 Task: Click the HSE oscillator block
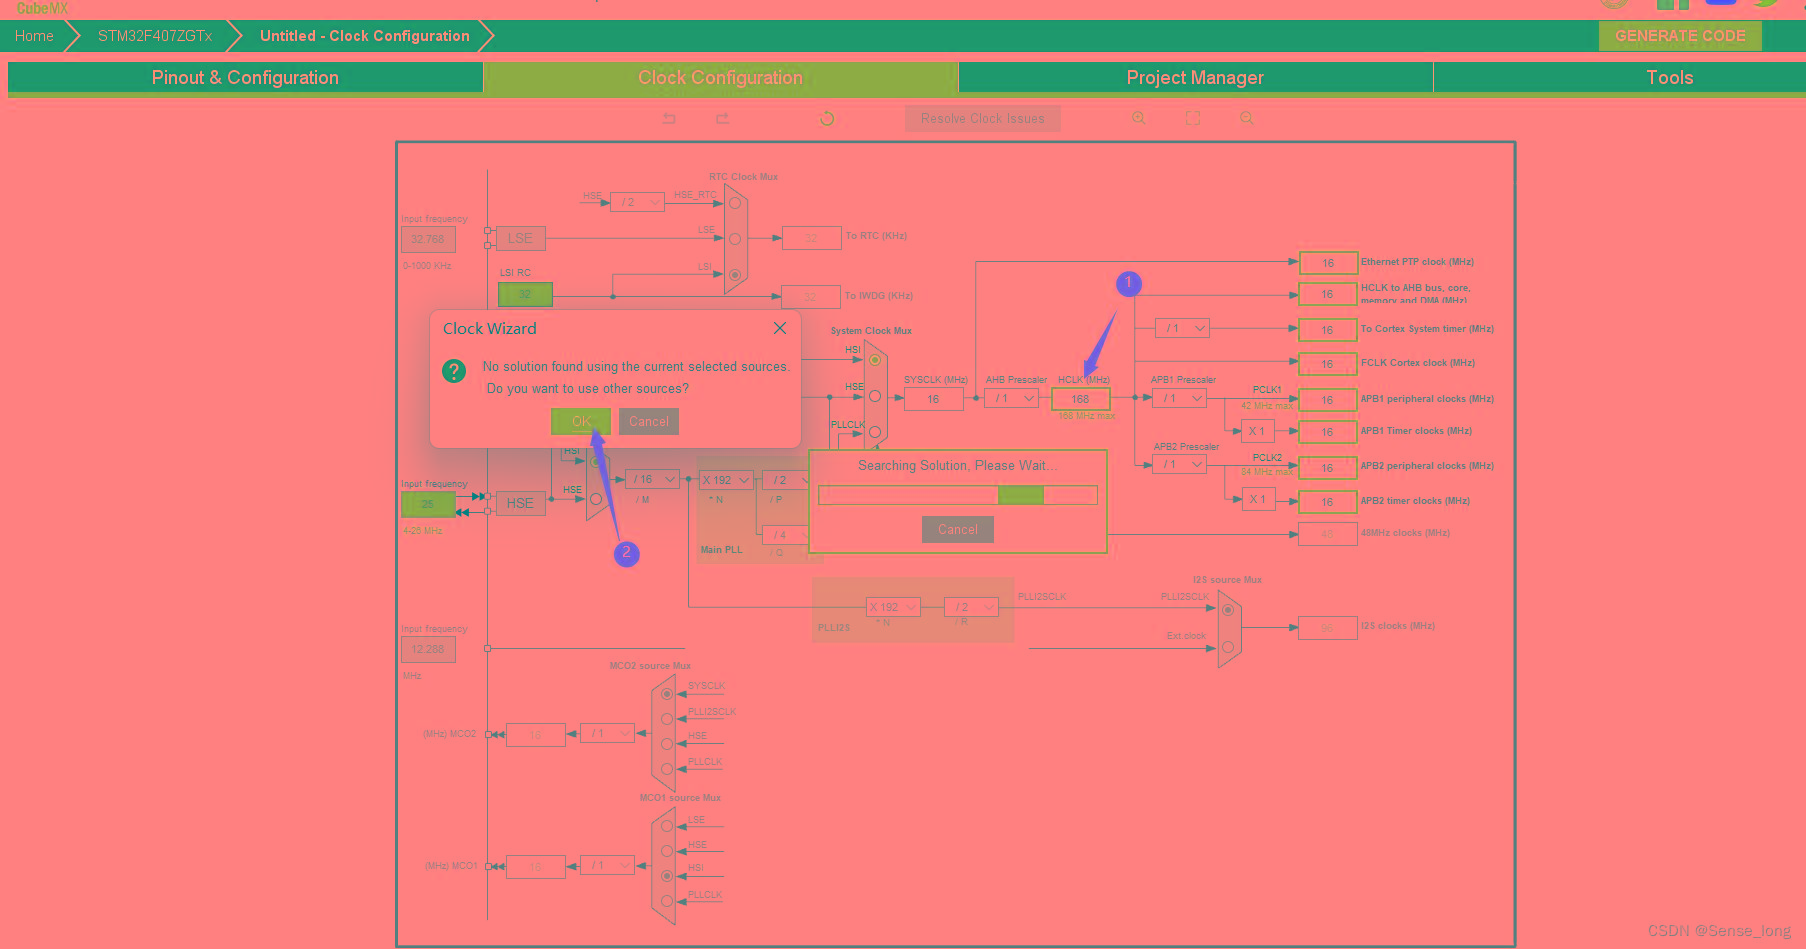[x=520, y=503]
